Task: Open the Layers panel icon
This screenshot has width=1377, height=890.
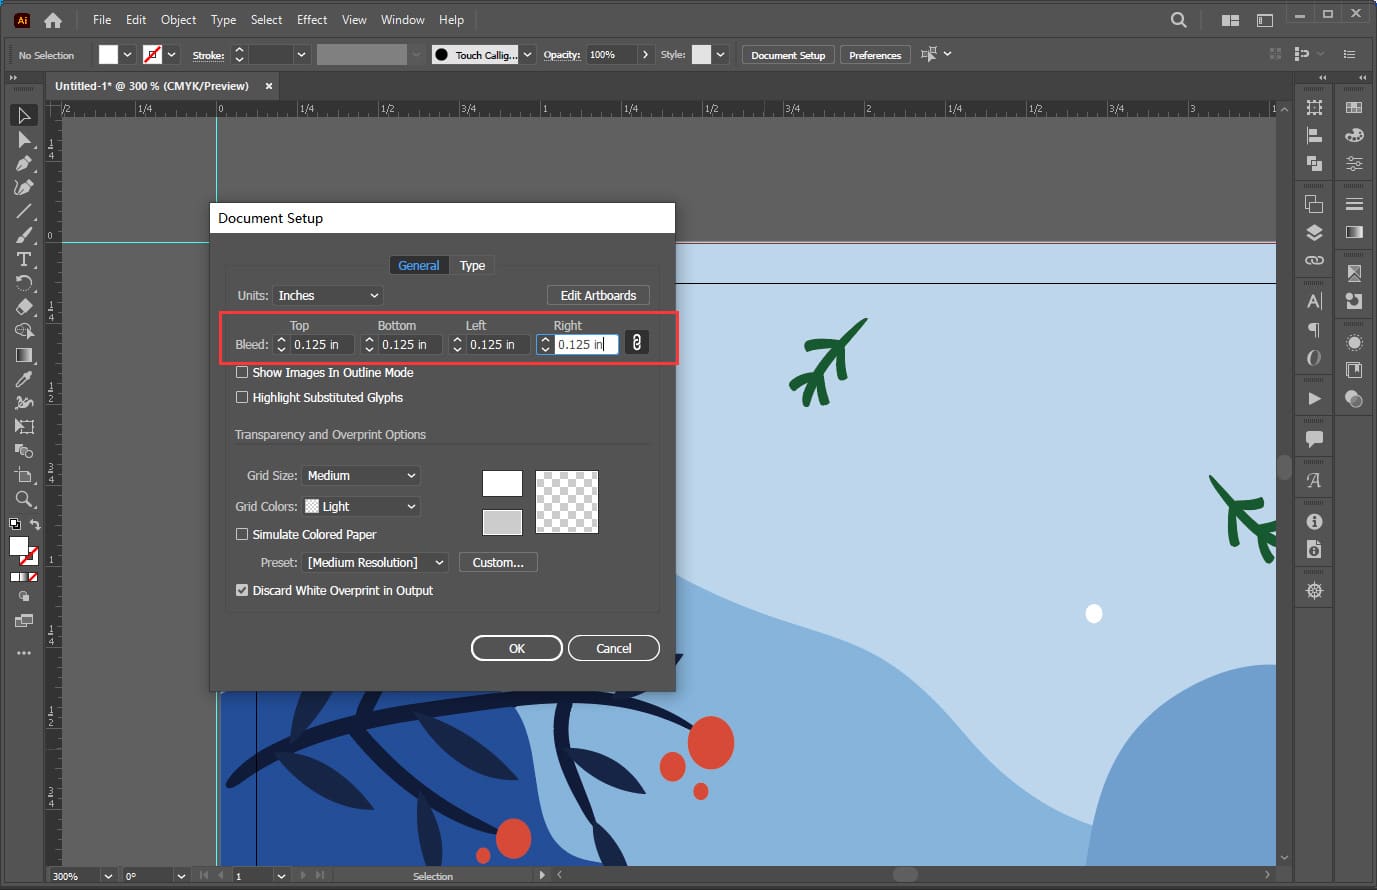Action: tap(1314, 233)
